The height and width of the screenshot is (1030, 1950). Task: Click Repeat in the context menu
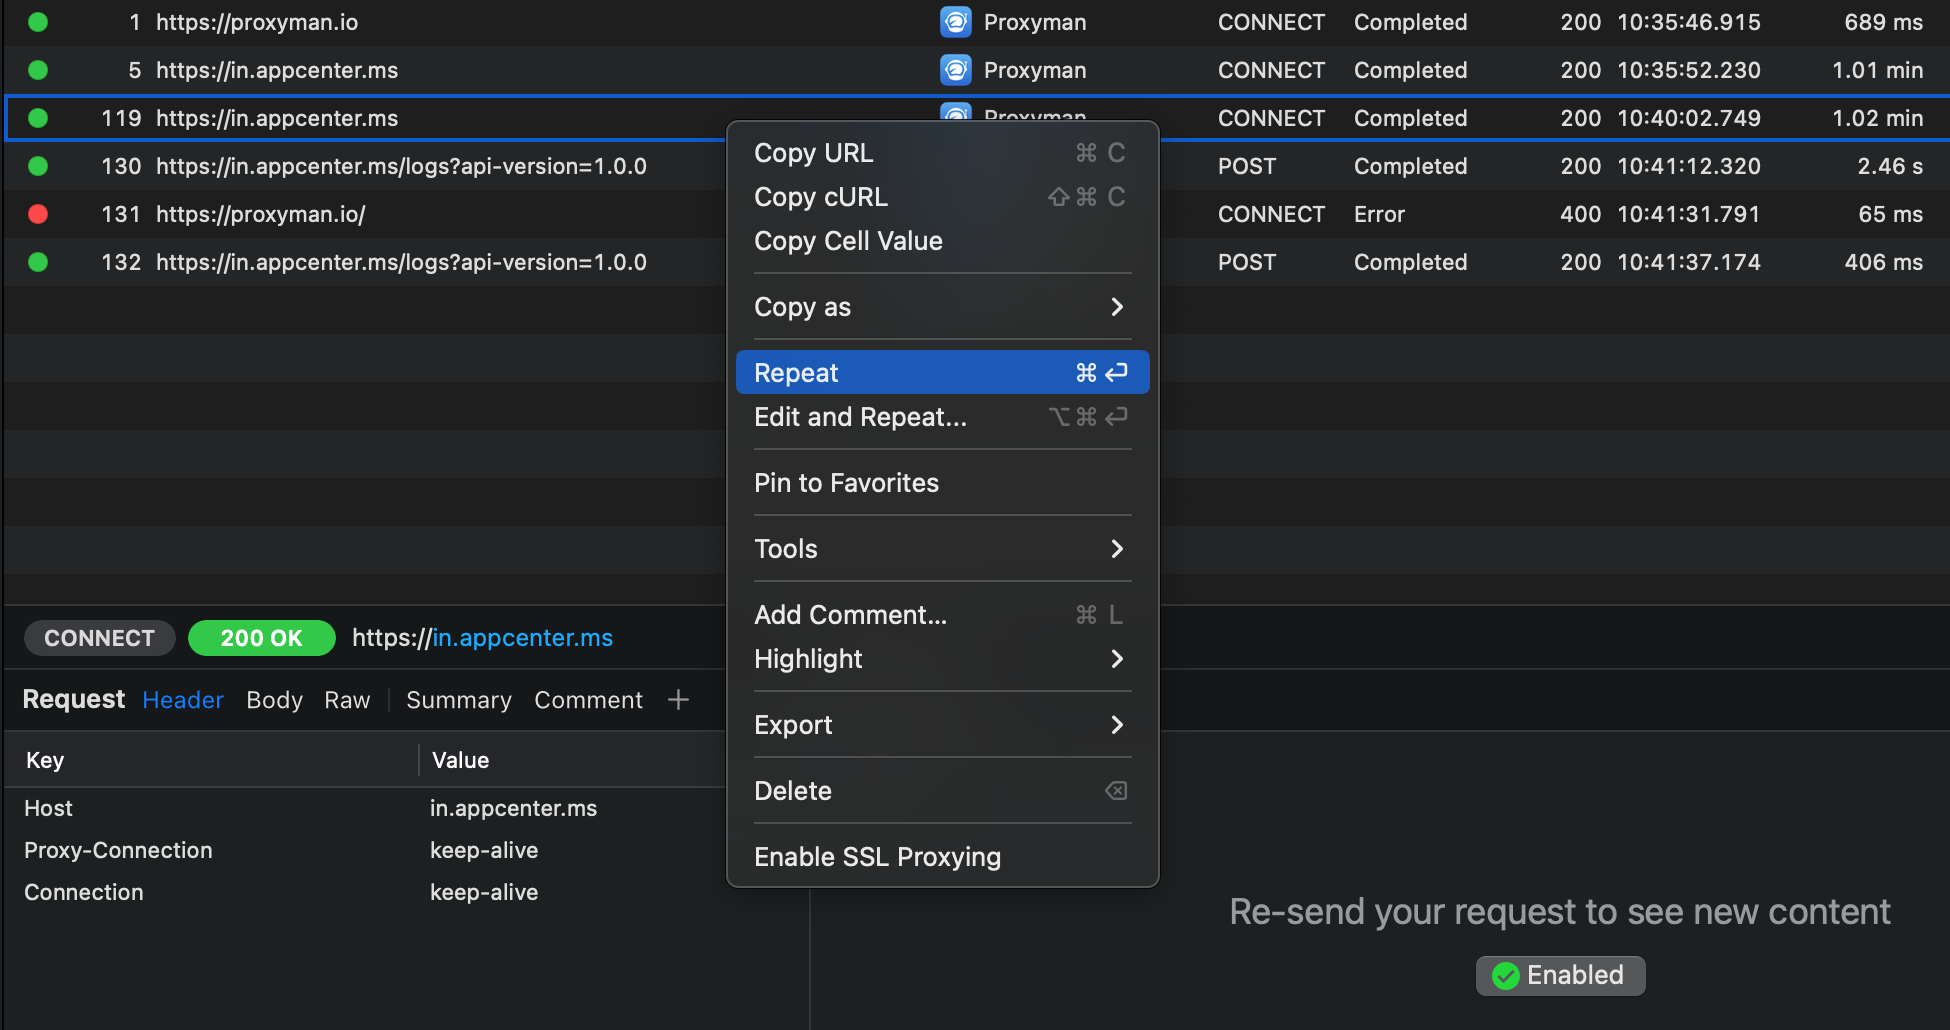click(x=942, y=372)
